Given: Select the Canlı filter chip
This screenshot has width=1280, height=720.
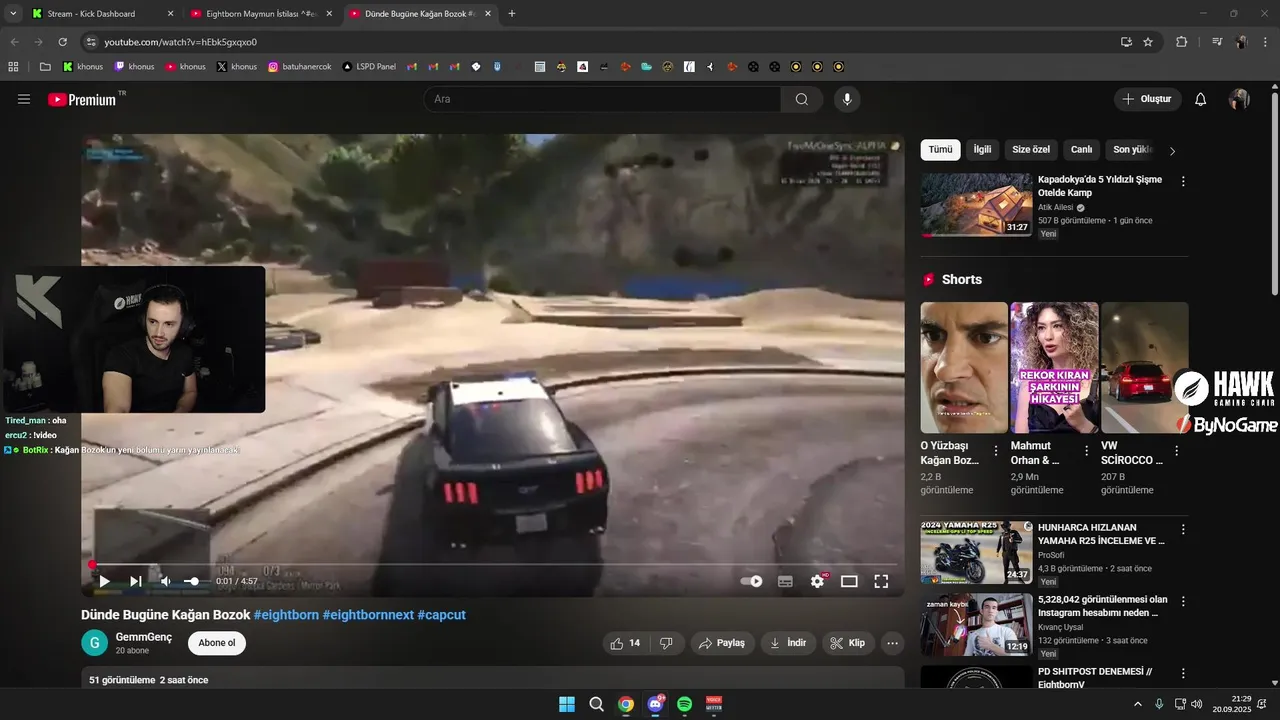Looking at the screenshot, I should tap(1082, 150).
